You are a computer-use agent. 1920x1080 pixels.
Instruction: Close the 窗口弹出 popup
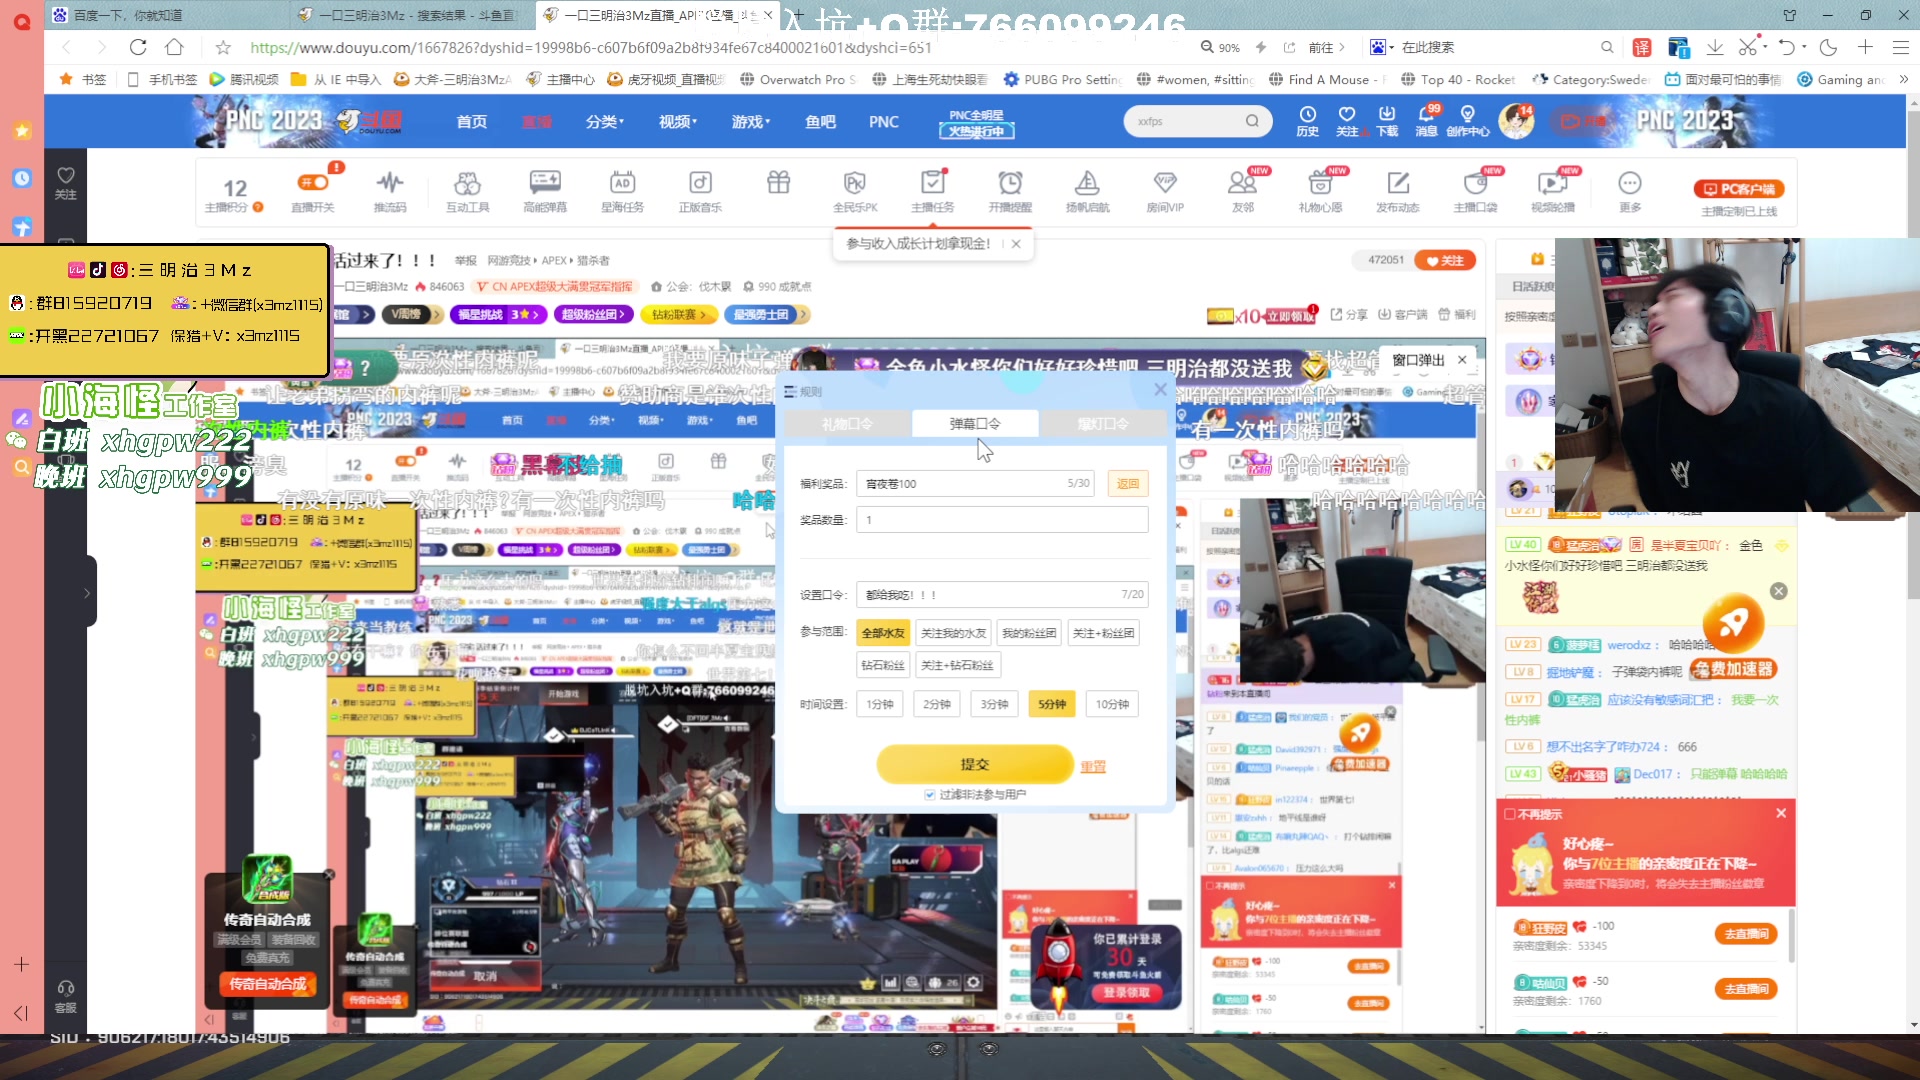tap(1462, 360)
